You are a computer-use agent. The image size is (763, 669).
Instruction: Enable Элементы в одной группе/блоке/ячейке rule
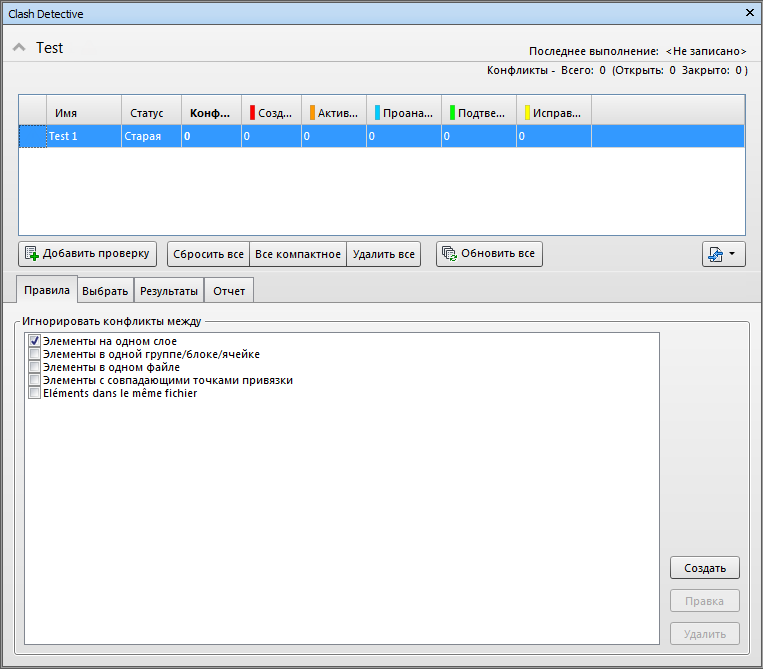point(35,354)
